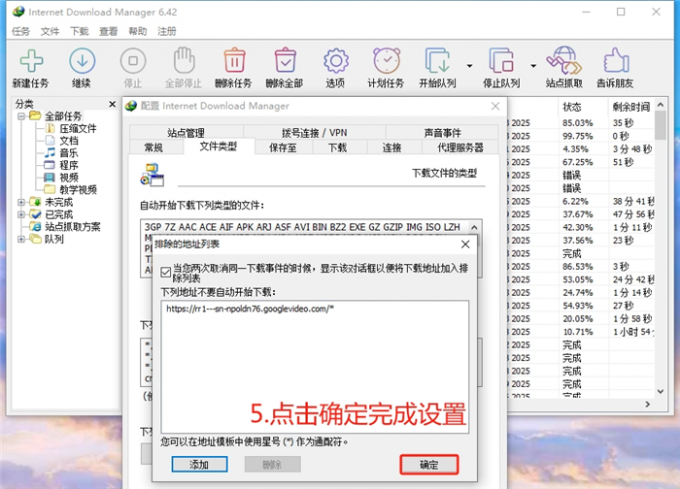
Task: Switch to 下载 tab in config dialog
Action: (337, 147)
